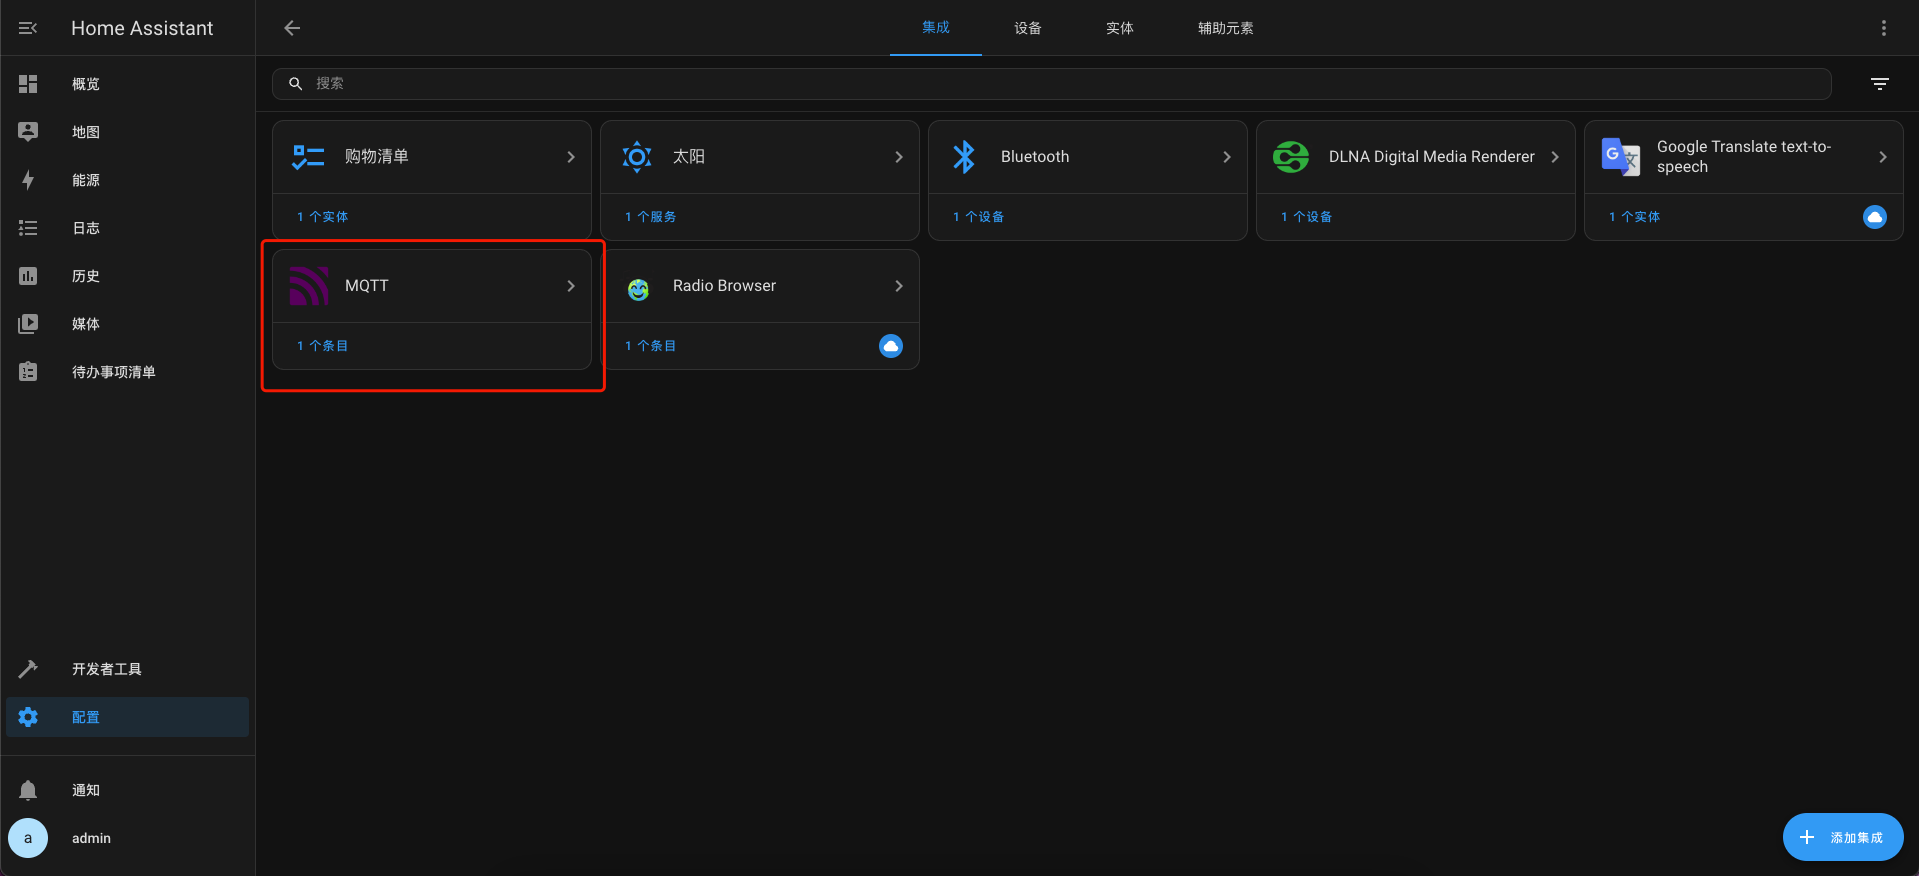This screenshot has width=1919, height=876.
Task: Open the 1 个设备 link under DLNA
Action: 1306,217
